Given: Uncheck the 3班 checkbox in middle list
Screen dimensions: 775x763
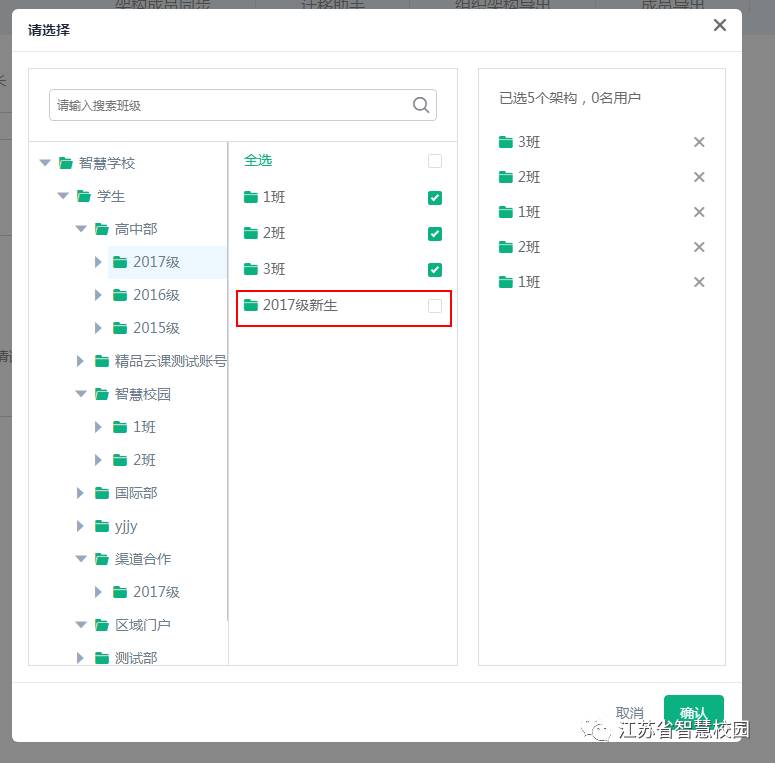Looking at the screenshot, I should point(435,270).
